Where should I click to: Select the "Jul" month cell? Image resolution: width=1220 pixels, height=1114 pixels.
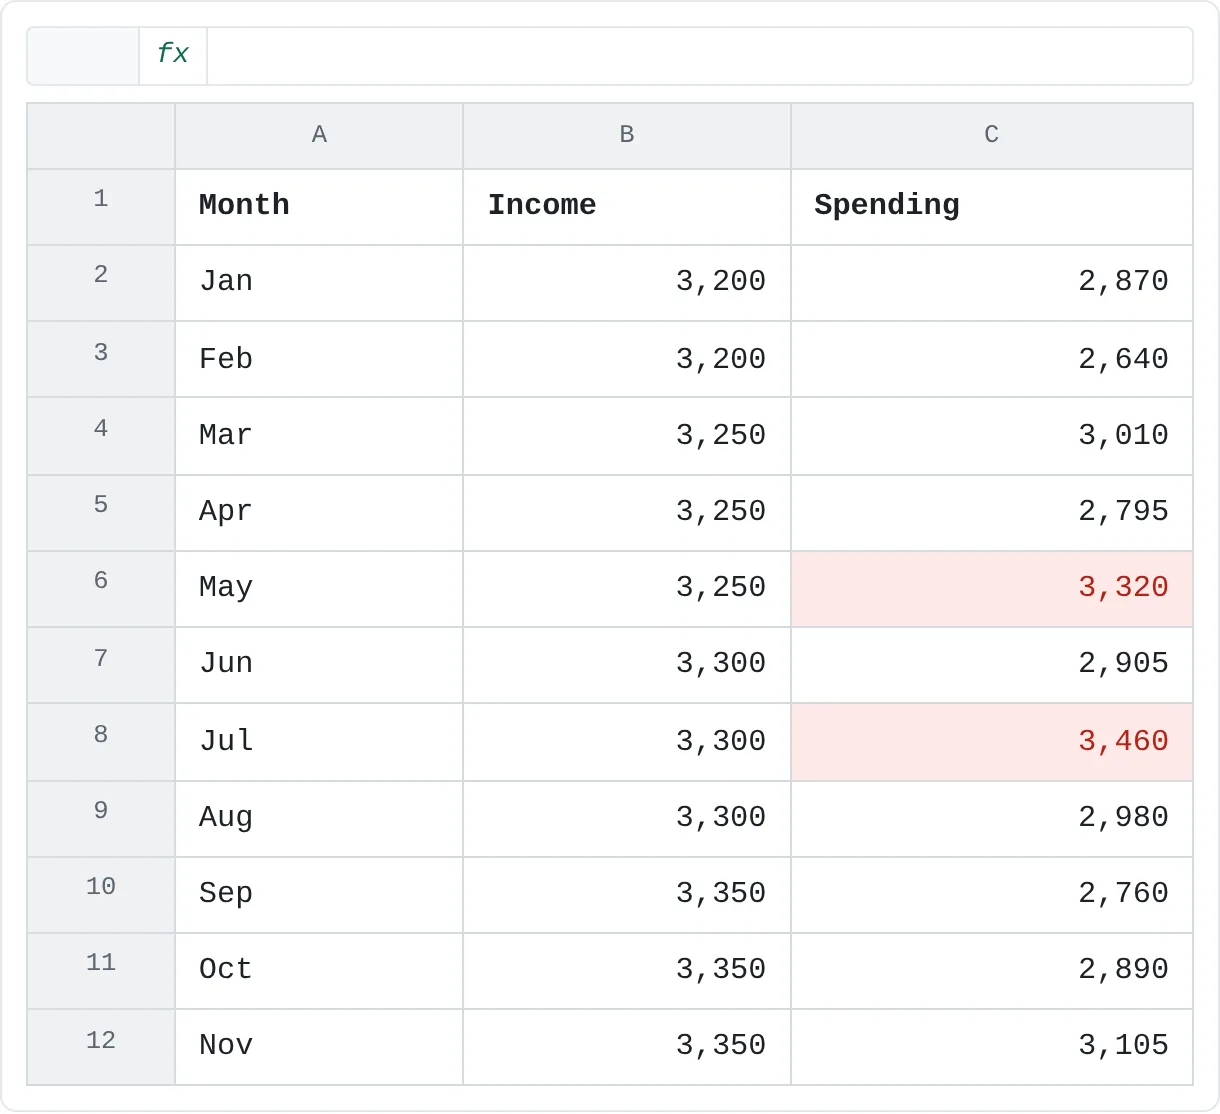pyautogui.click(x=319, y=741)
